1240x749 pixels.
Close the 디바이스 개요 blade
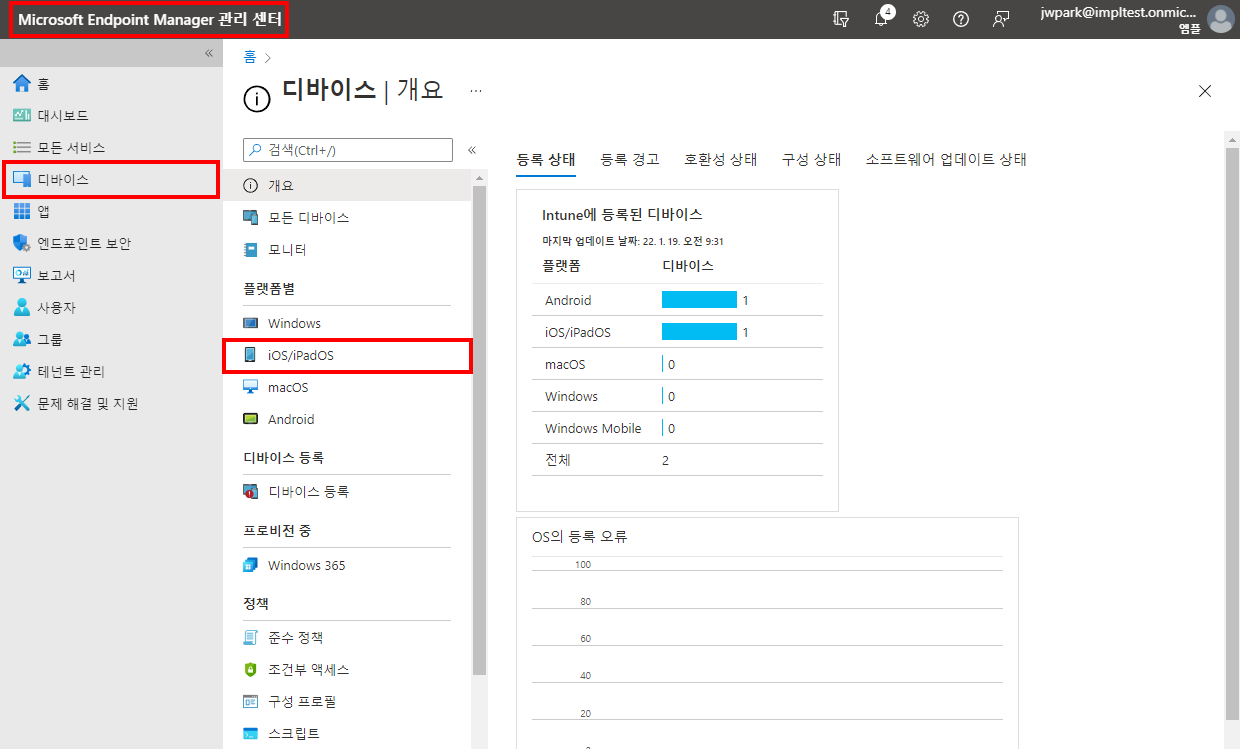click(1205, 91)
